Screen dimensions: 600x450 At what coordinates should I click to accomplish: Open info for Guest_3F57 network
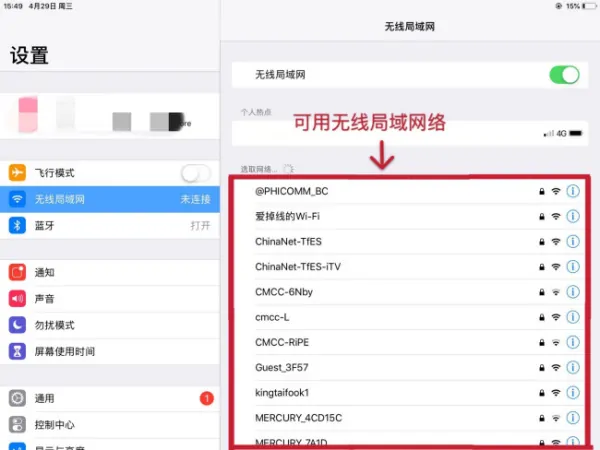[x=572, y=367]
